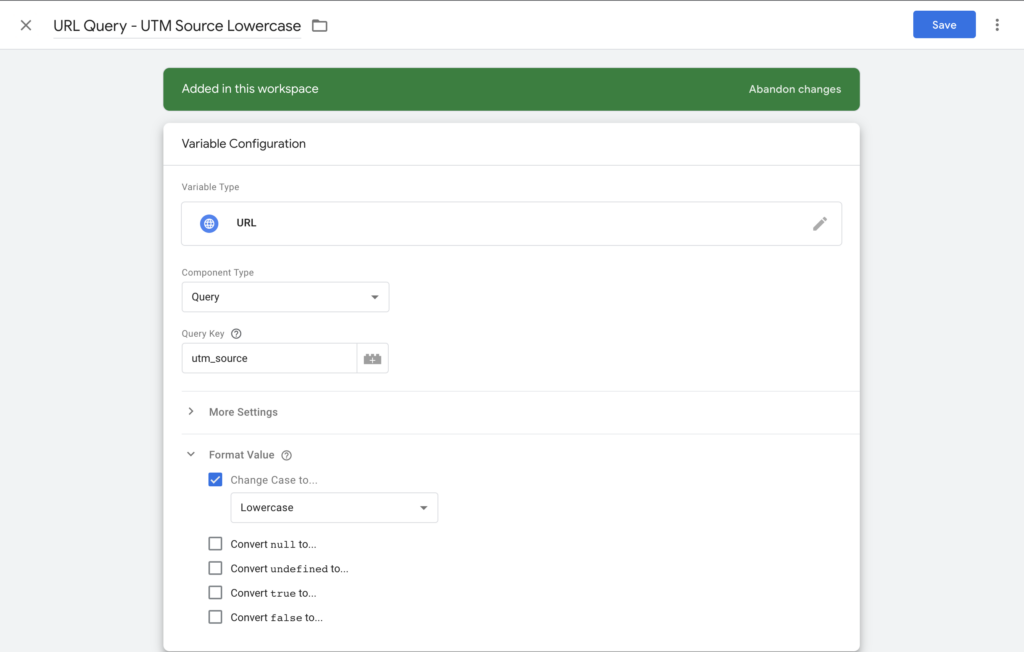
Task: Save the variable configuration
Action: click(x=944, y=25)
